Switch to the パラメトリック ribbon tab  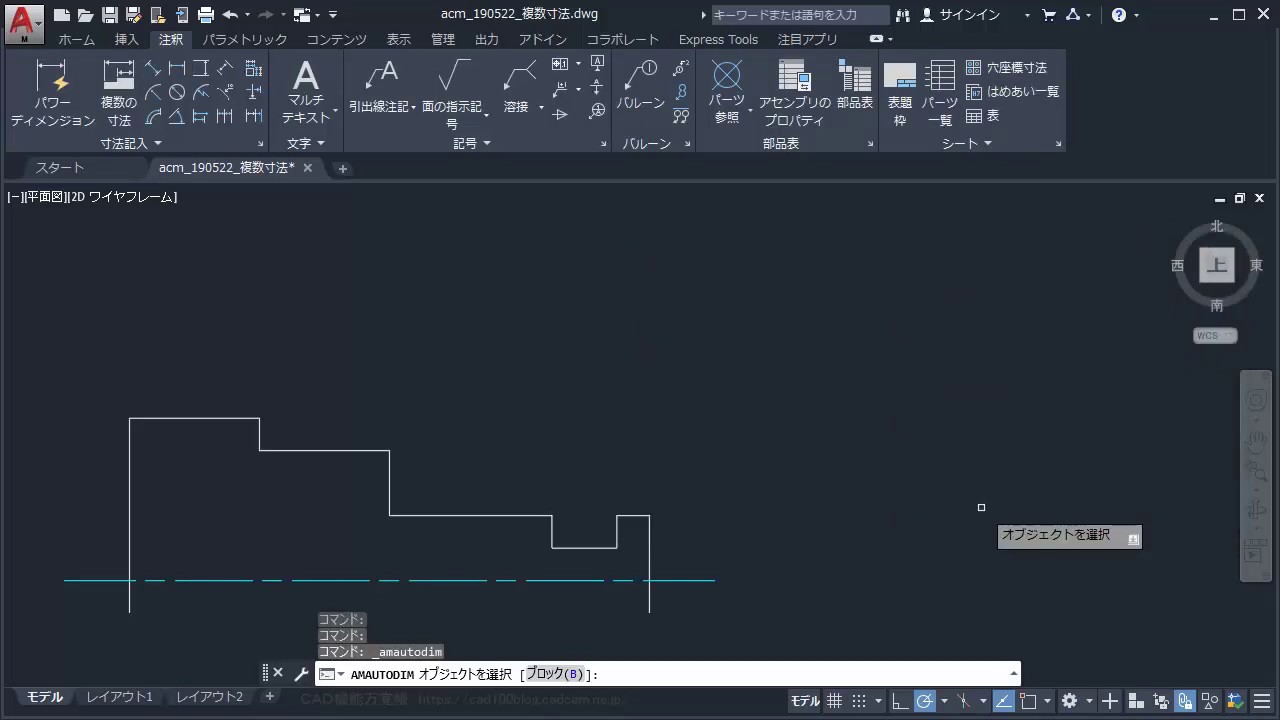245,39
